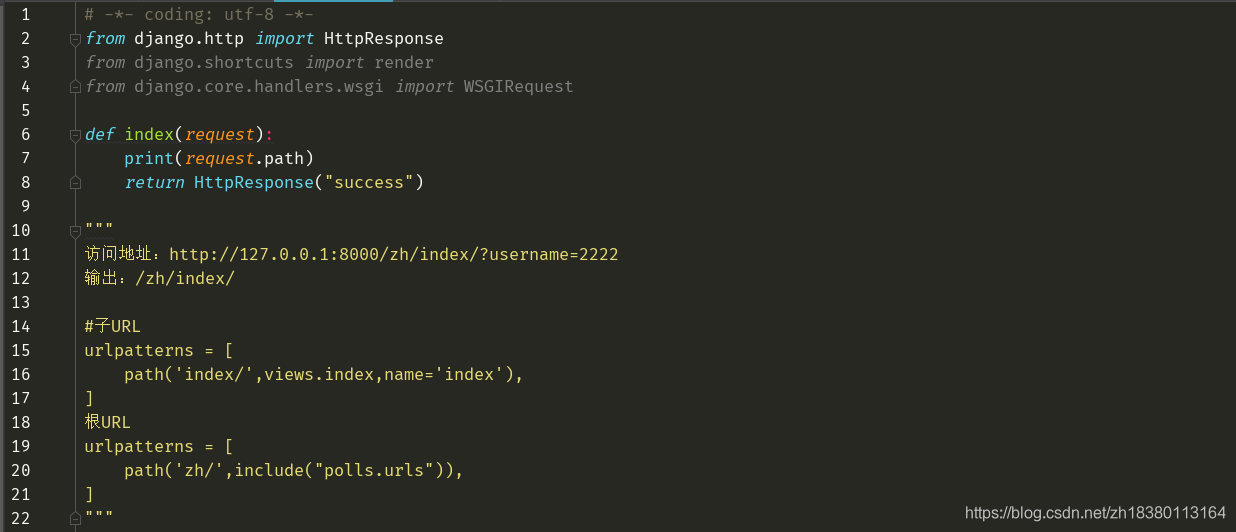
Task: Click the closing docstring fold marker on line 22
Action: click(x=75, y=519)
